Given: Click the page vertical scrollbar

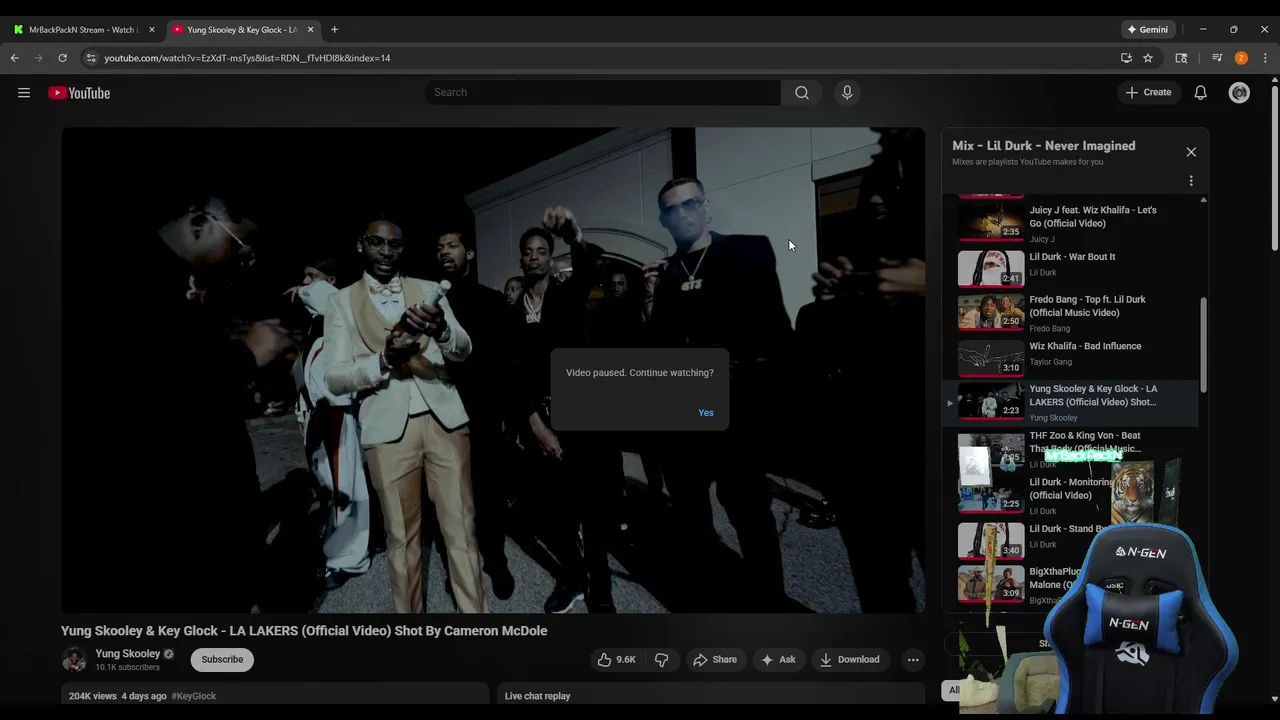Looking at the screenshot, I should (x=1275, y=170).
